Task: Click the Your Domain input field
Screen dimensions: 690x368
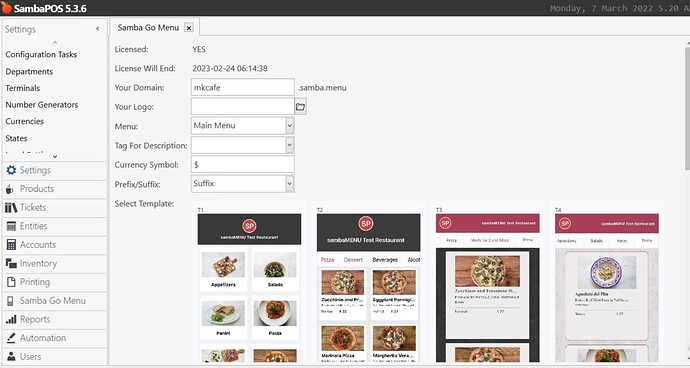Action: coord(242,87)
